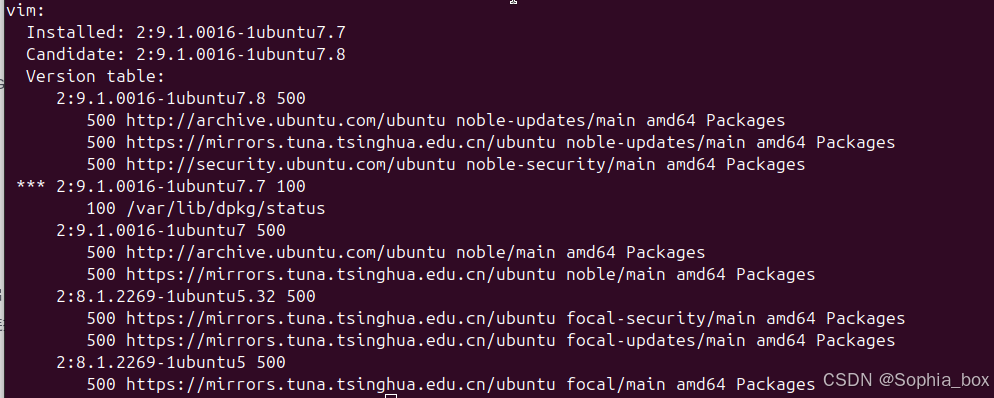This screenshot has height=398, width=994.
Task: Open the tuna mirror noble-updates/main URL
Action: click(x=340, y=143)
